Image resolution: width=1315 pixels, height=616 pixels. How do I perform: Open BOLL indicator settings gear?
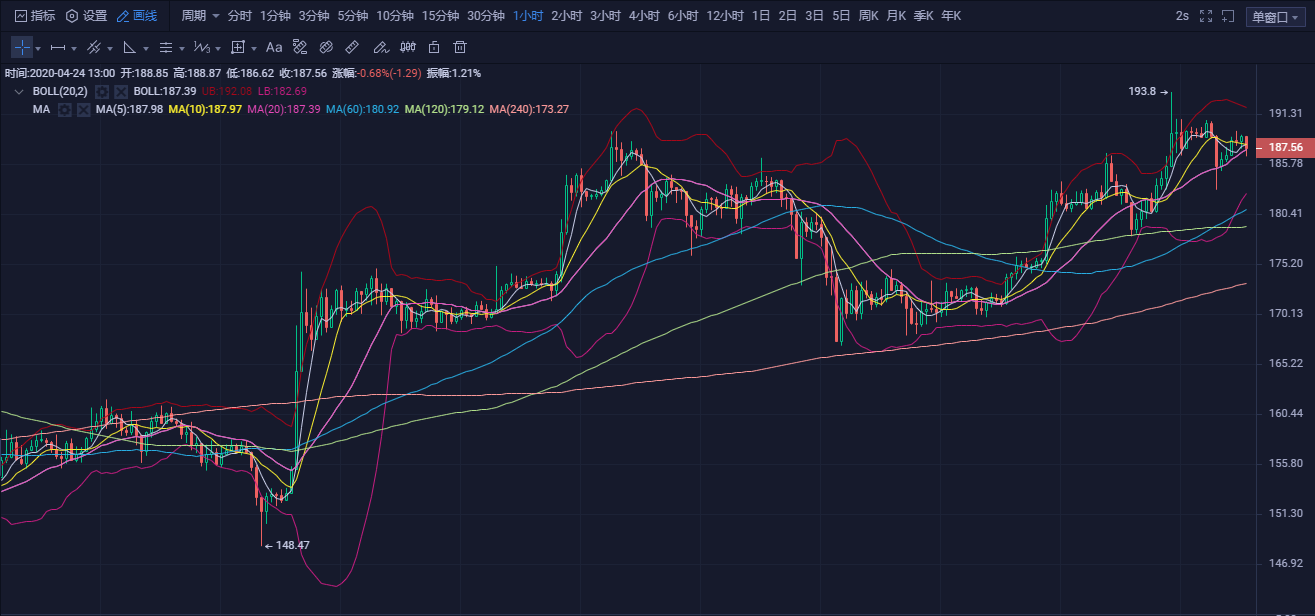pos(101,91)
